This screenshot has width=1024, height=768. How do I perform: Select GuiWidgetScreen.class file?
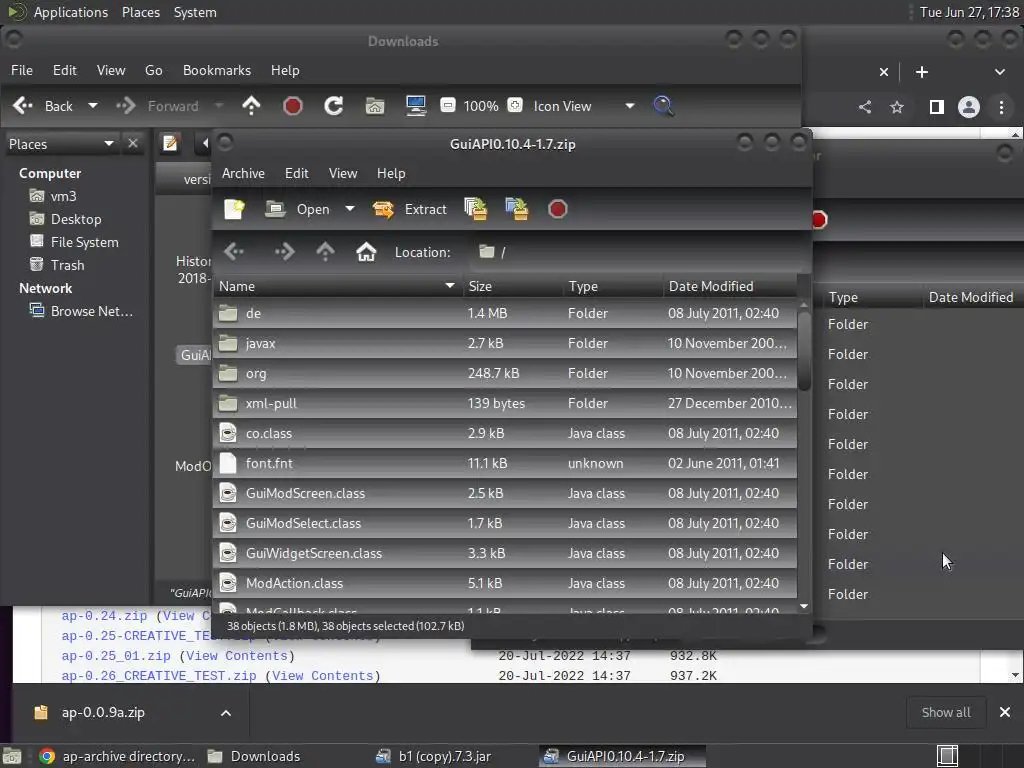coord(505,554)
